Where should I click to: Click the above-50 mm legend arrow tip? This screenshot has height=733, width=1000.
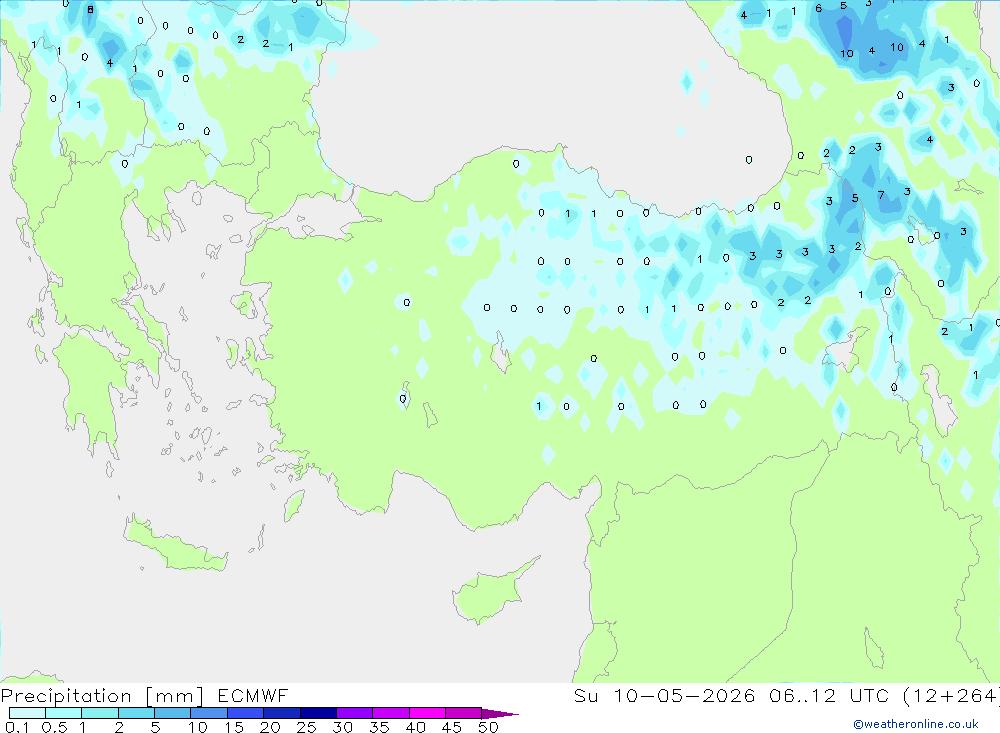[500, 713]
